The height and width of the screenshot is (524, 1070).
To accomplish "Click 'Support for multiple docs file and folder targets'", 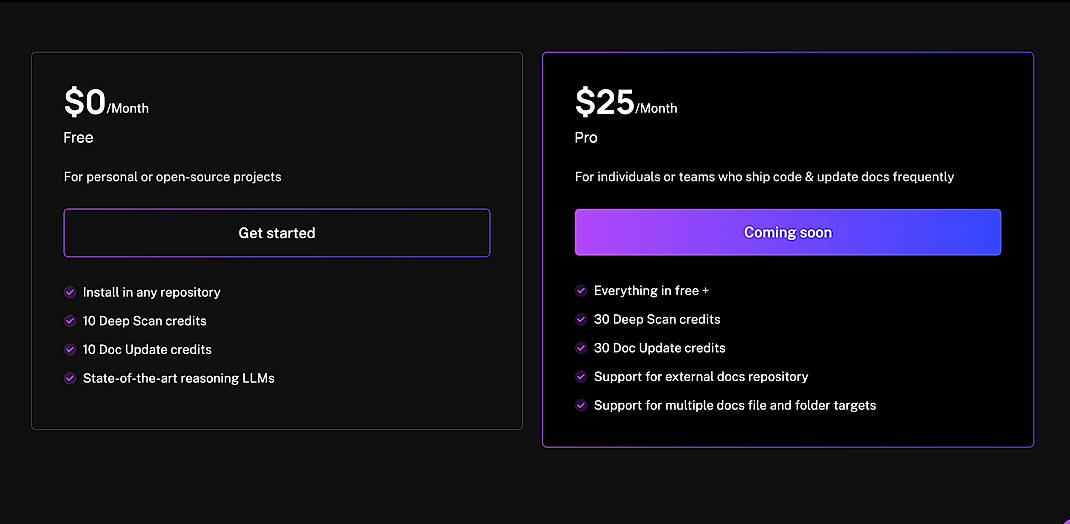I will point(735,405).
